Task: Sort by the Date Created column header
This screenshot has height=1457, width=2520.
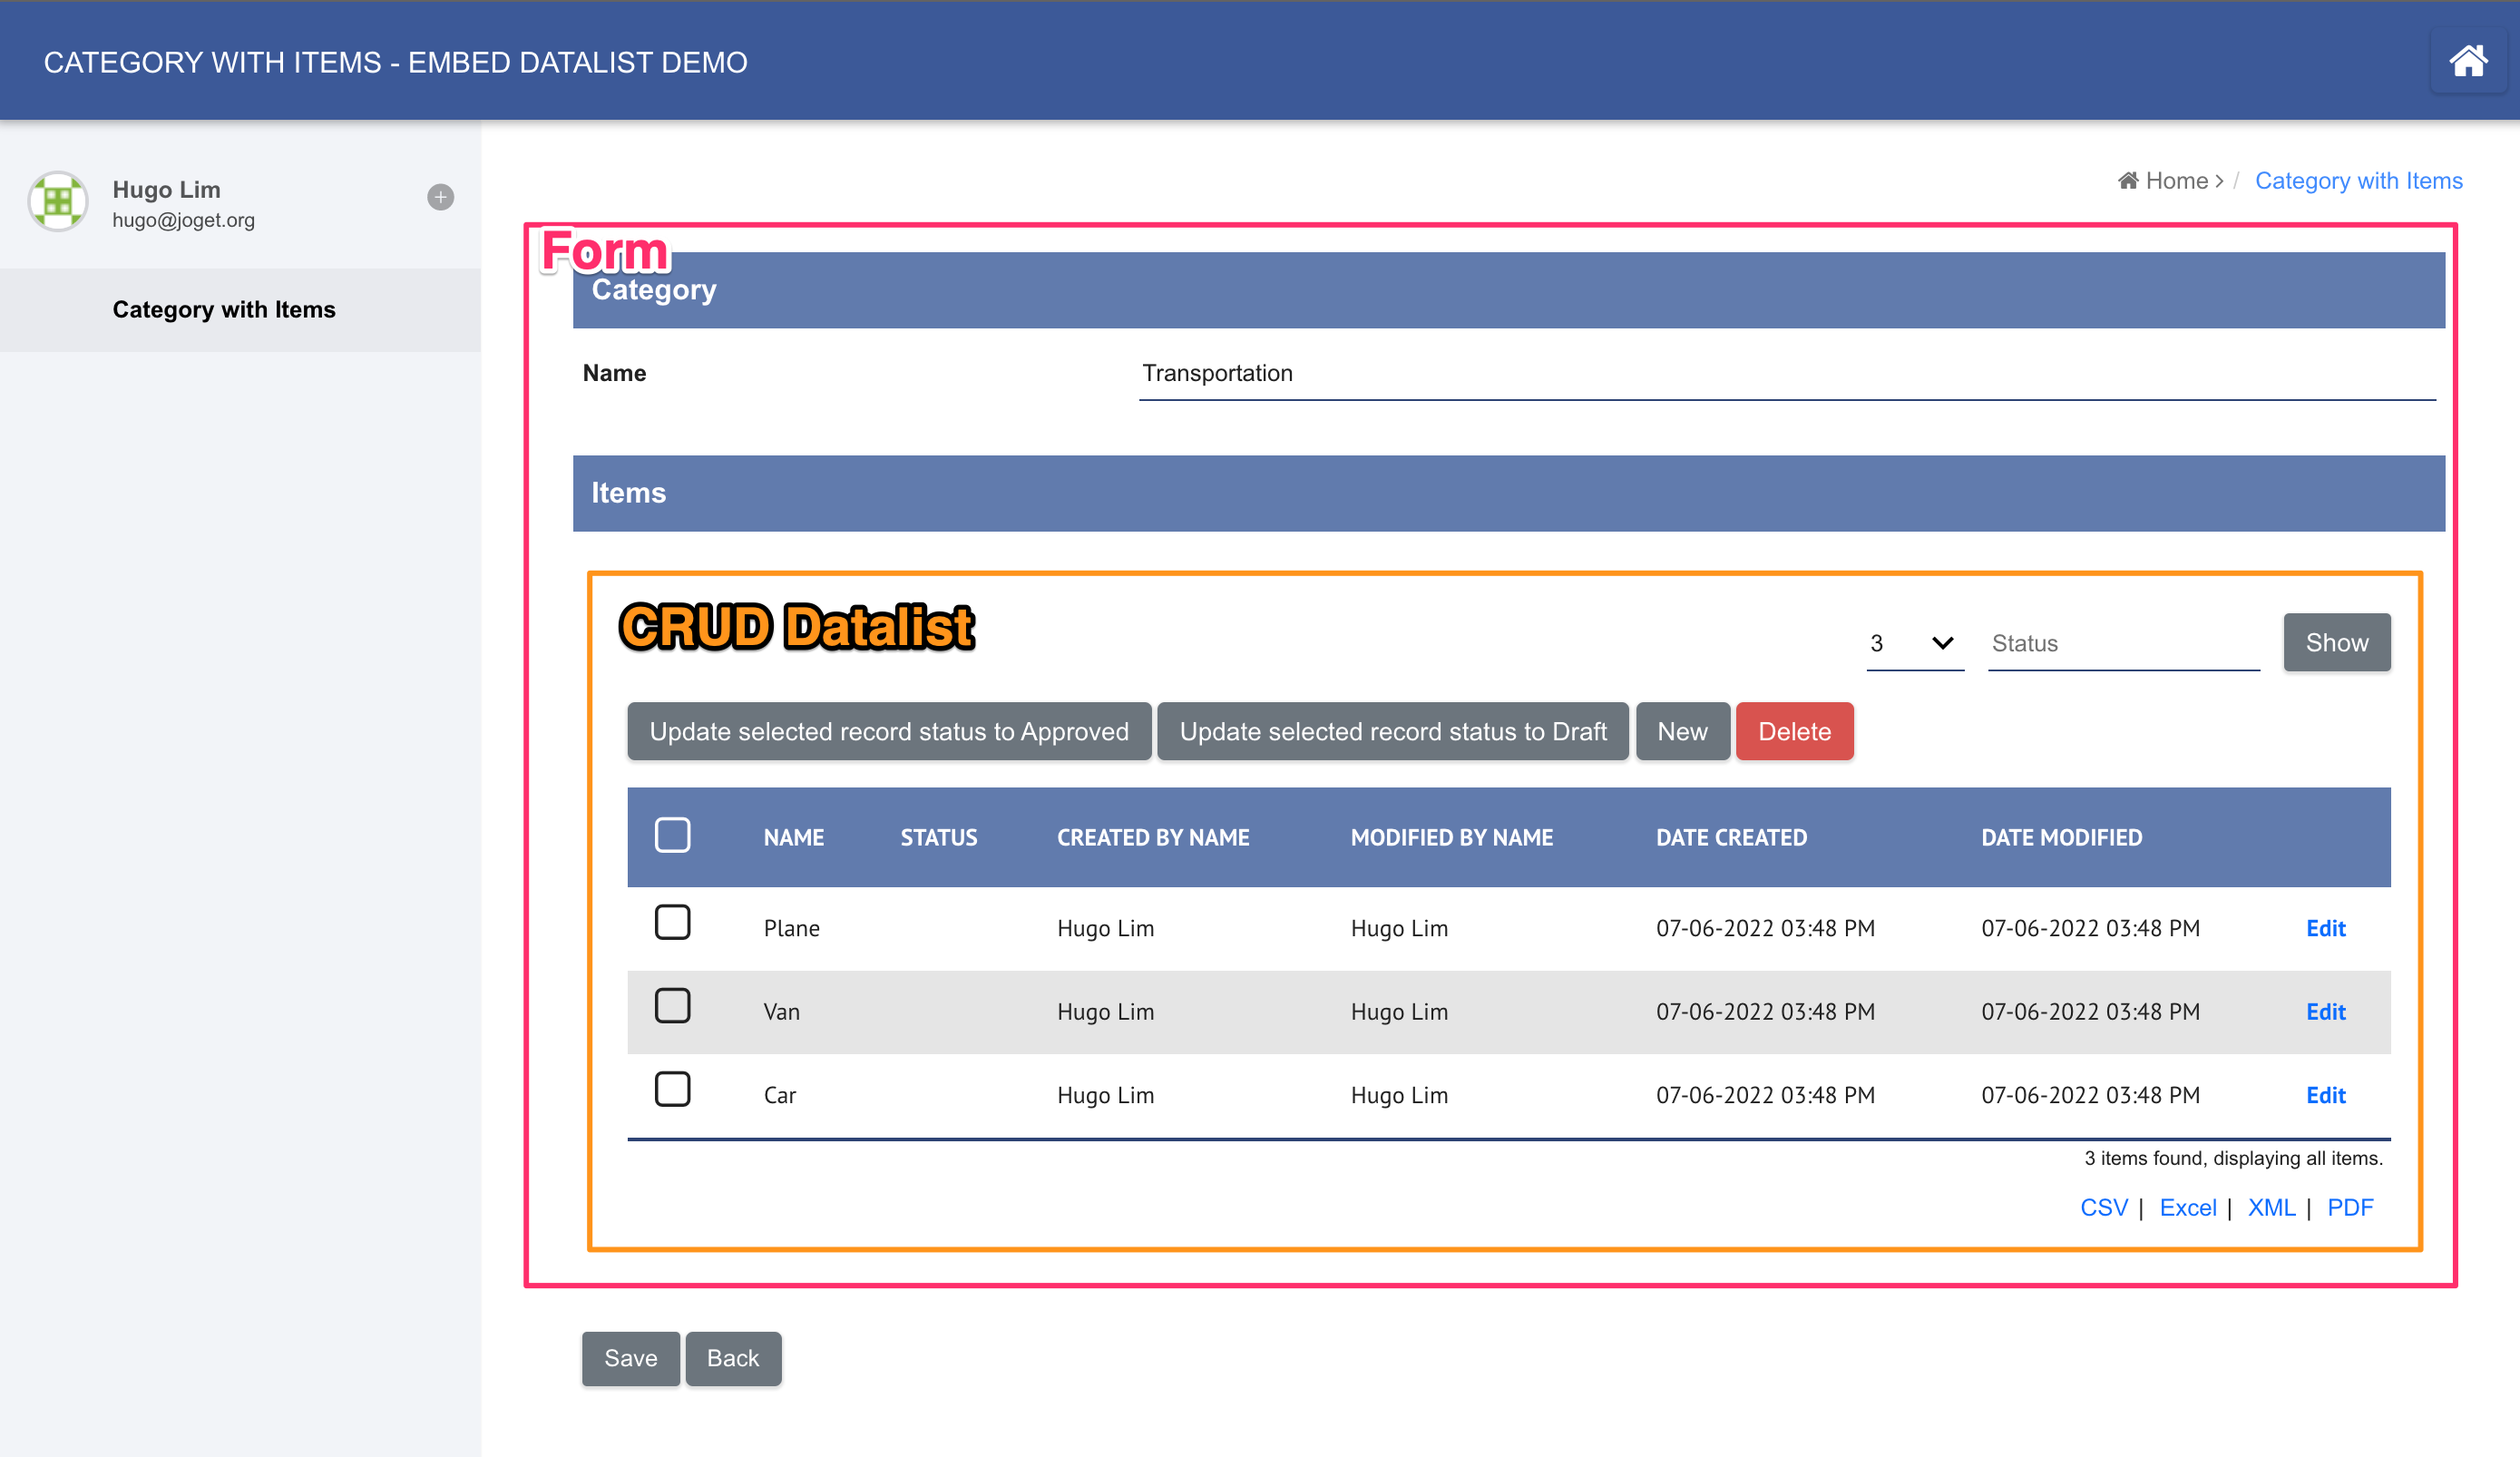Action: pos(1731,837)
